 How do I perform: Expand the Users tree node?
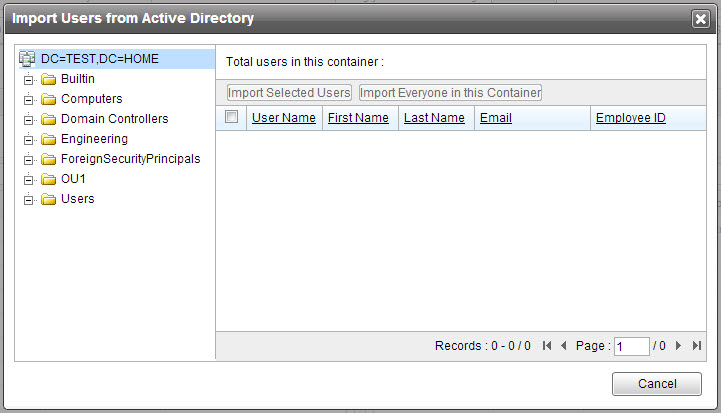click(30, 199)
